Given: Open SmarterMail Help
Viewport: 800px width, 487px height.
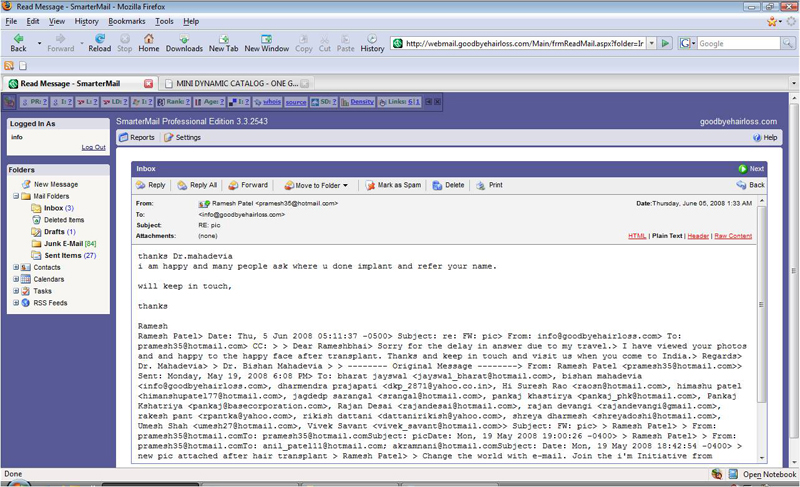Looking at the screenshot, I should tap(765, 137).
